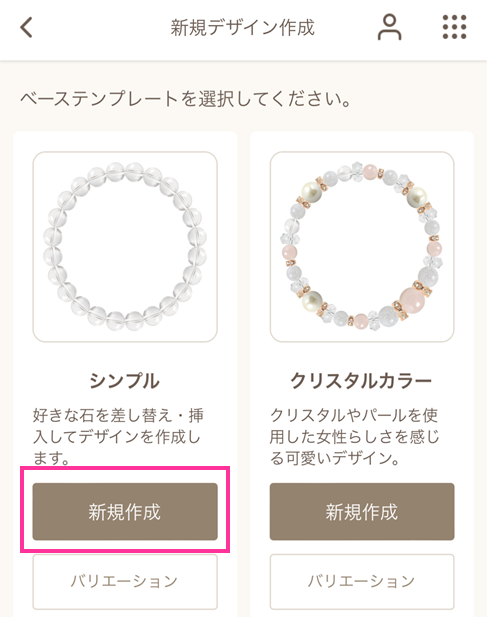Screen dimensions: 487x617
Task: Tap the シンプル template title
Action: tap(125, 381)
